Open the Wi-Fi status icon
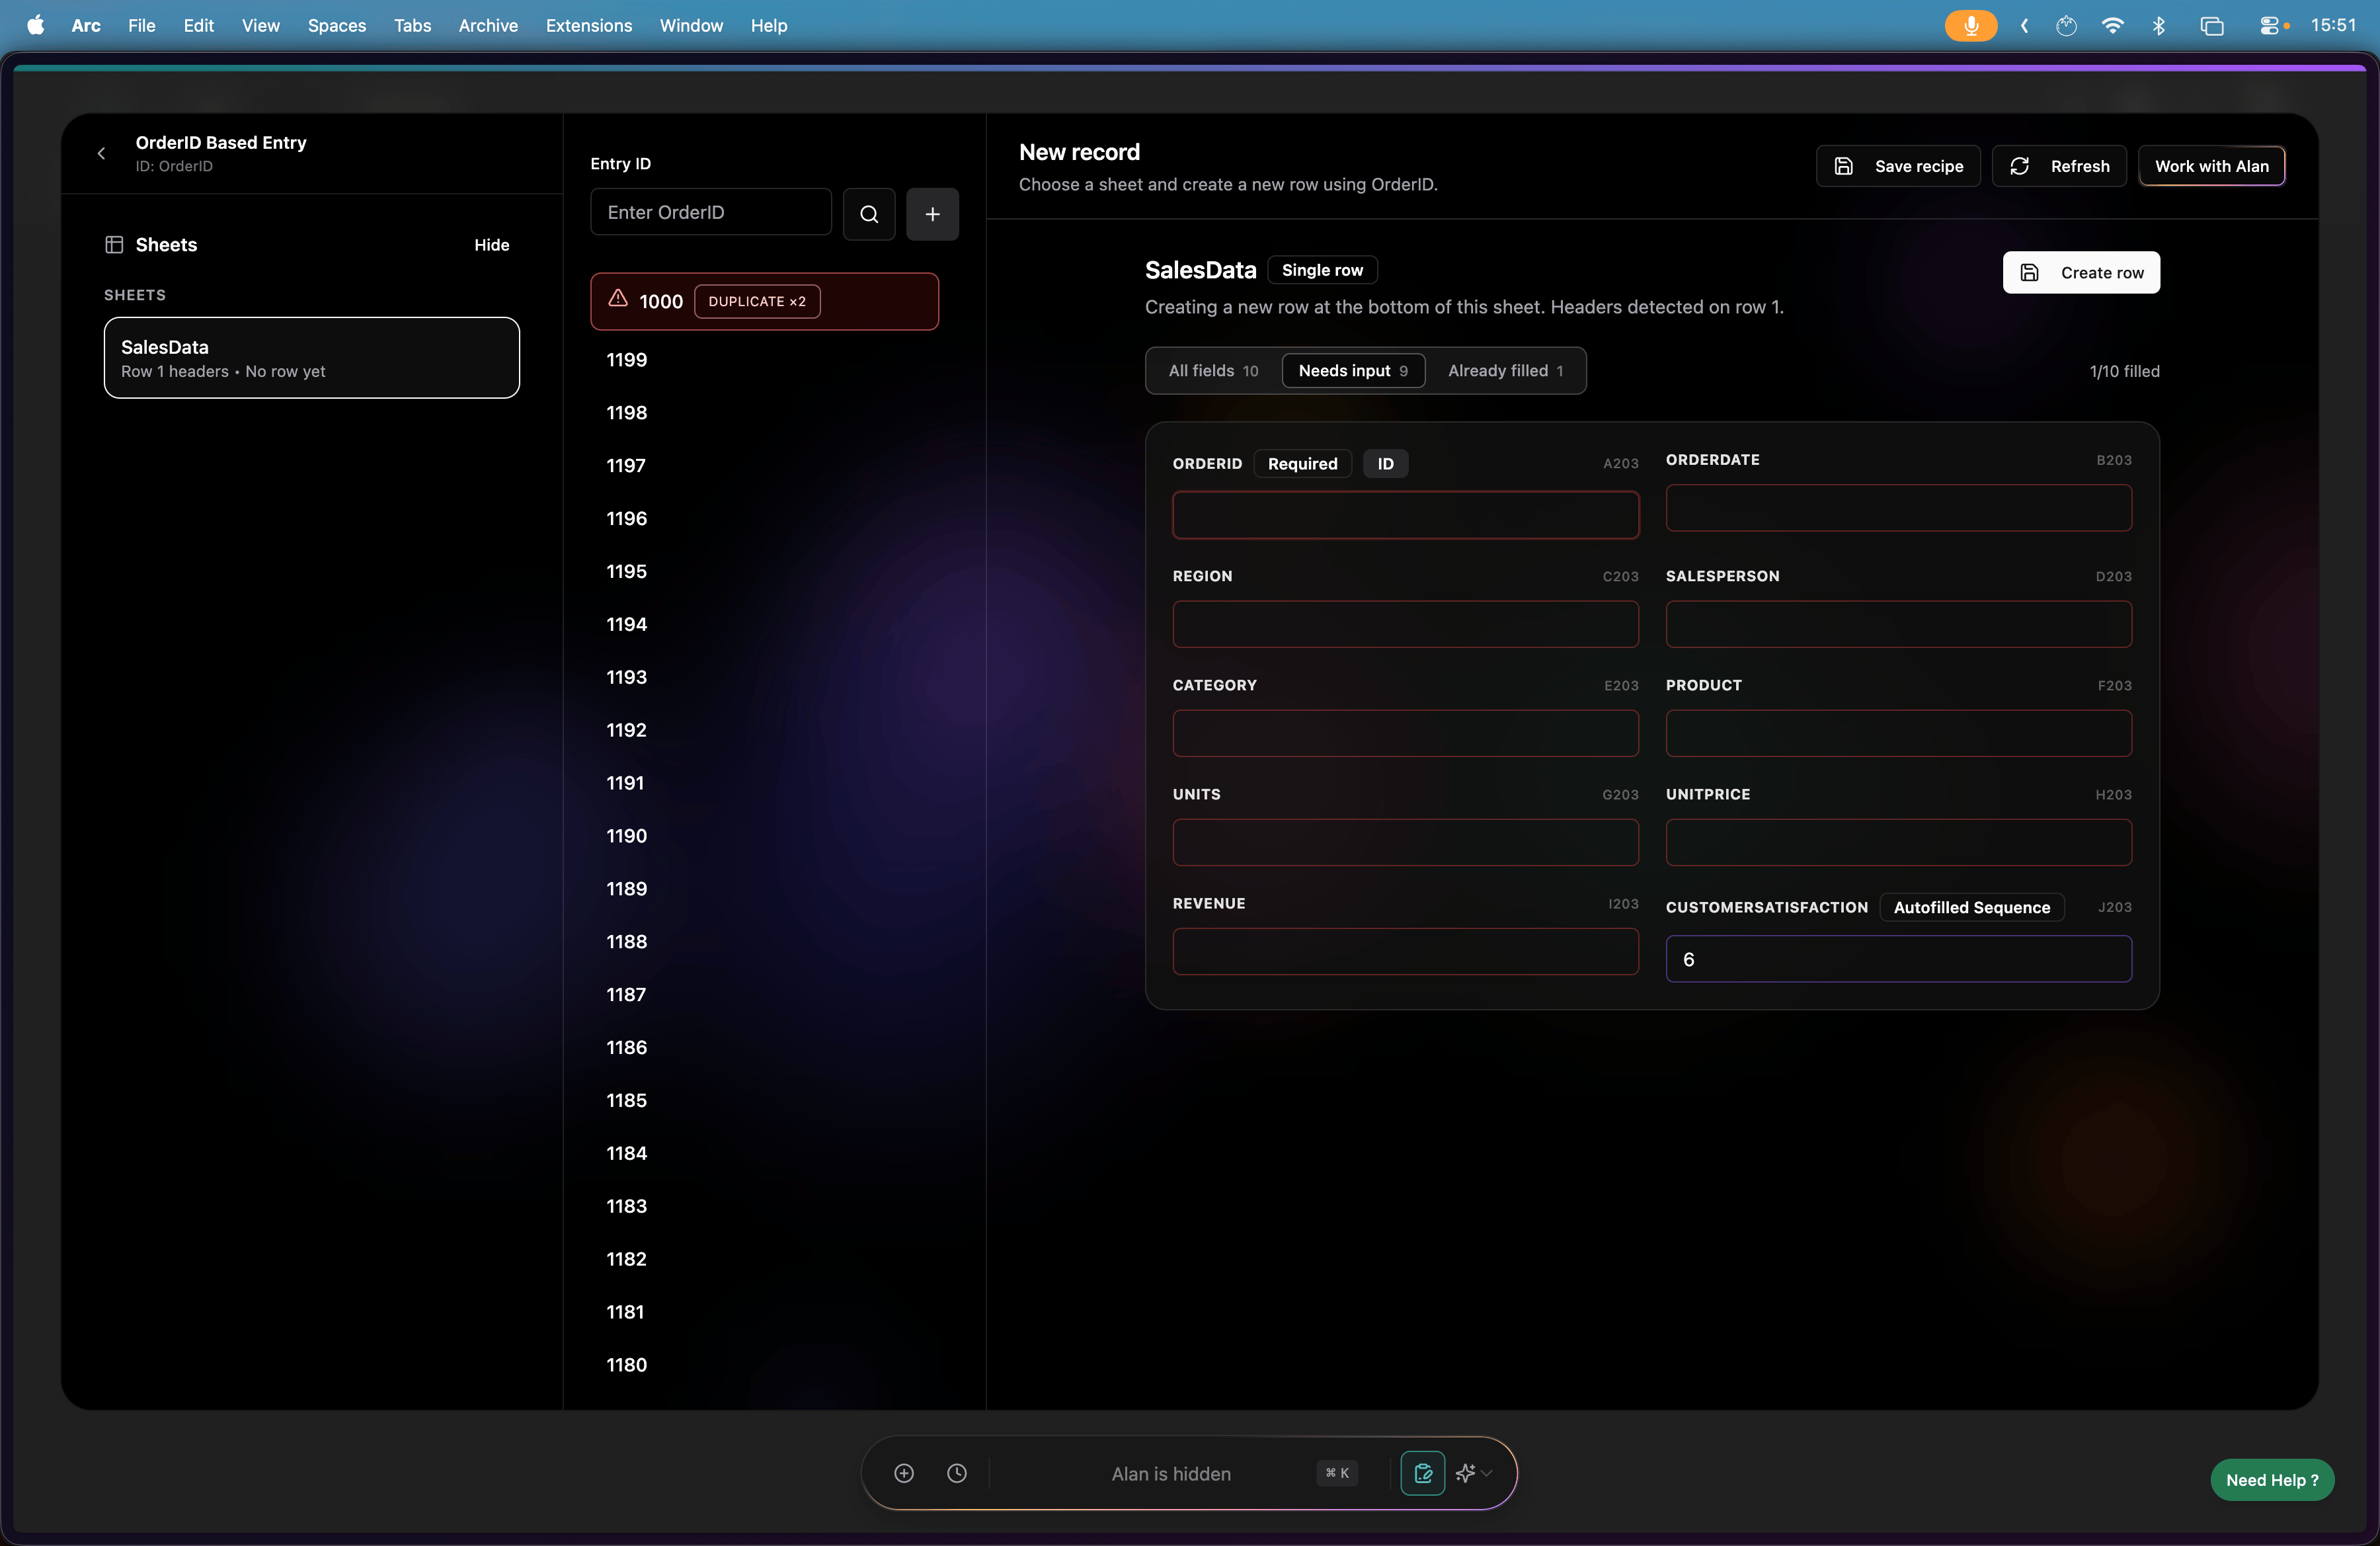 (2112, 25)
